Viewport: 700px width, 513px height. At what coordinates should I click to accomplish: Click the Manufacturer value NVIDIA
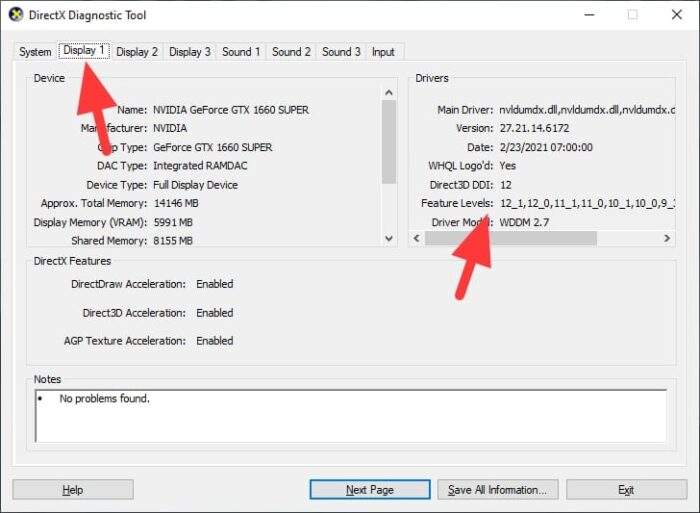click(x=170, y=128)
